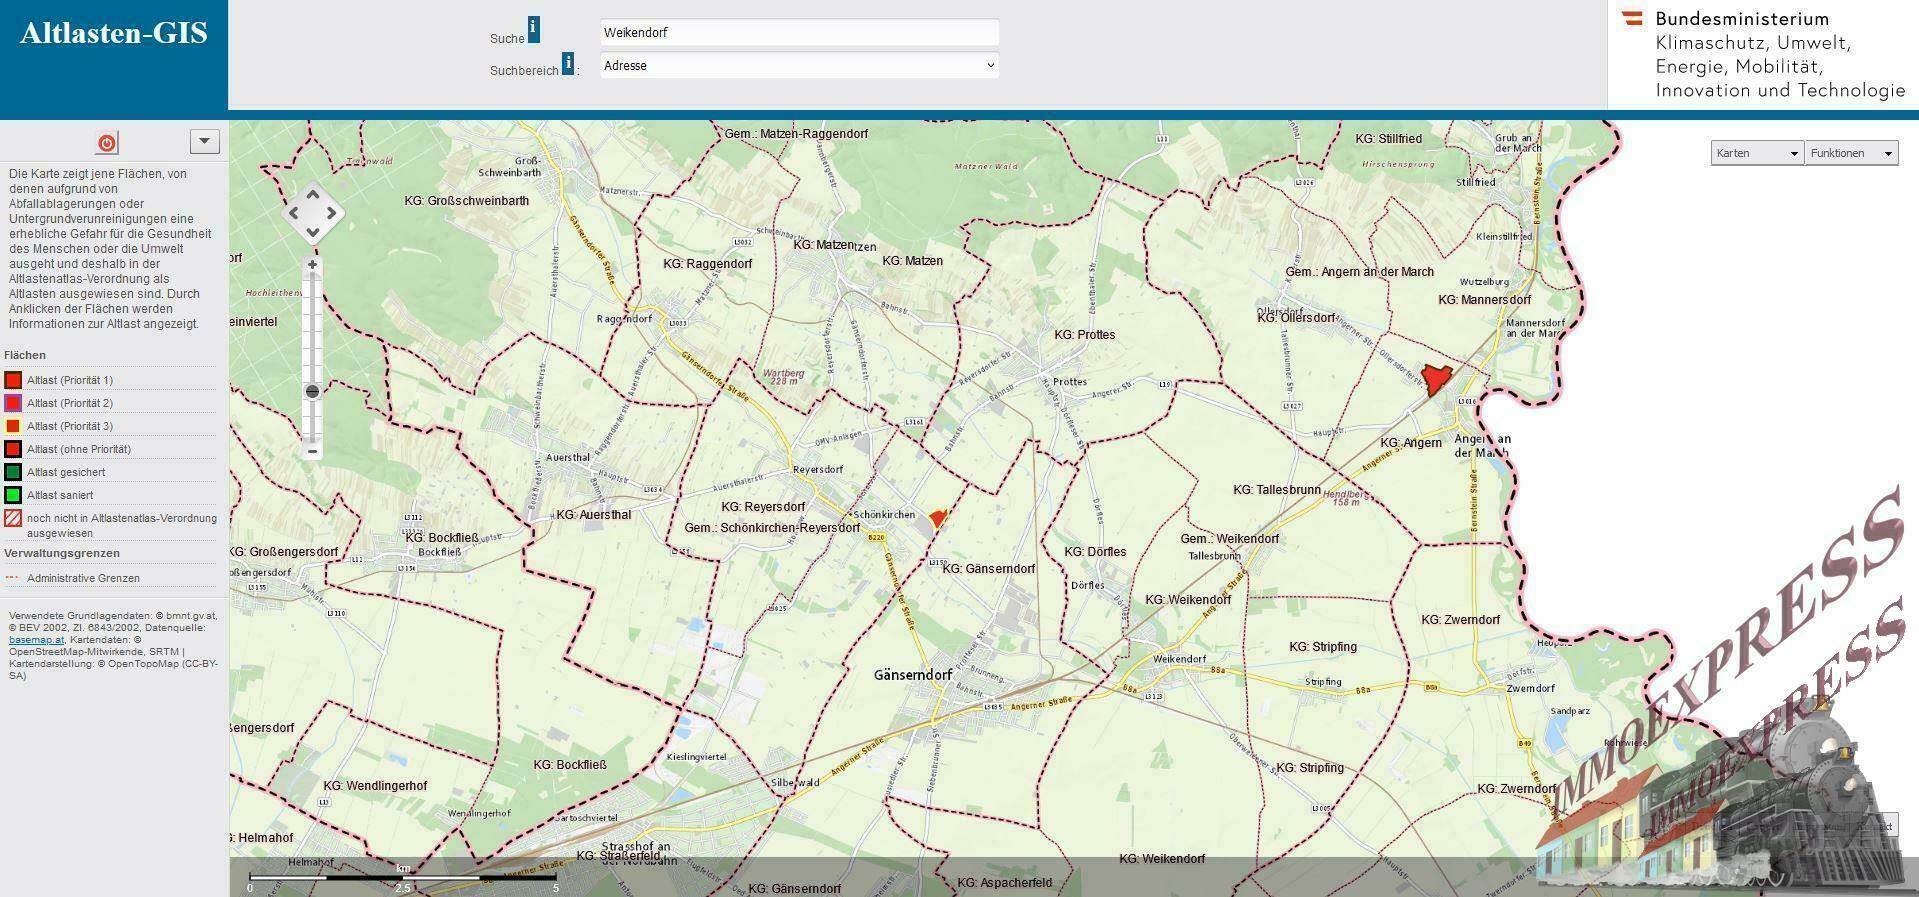Click the hatched 'noch nicht in Altlastenatlas-Verordnung' swatch
Image resolution: width=1919 pixels, height=897 pixels.
pos(13,518)
